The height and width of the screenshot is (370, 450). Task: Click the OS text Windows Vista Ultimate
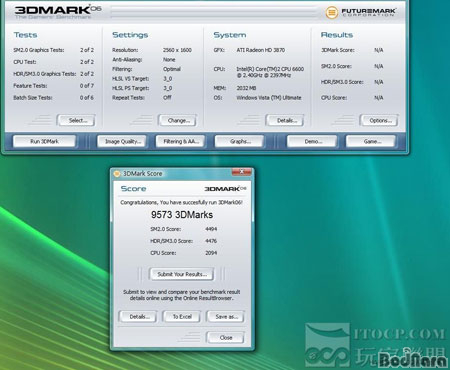click(x=269, y=98)
